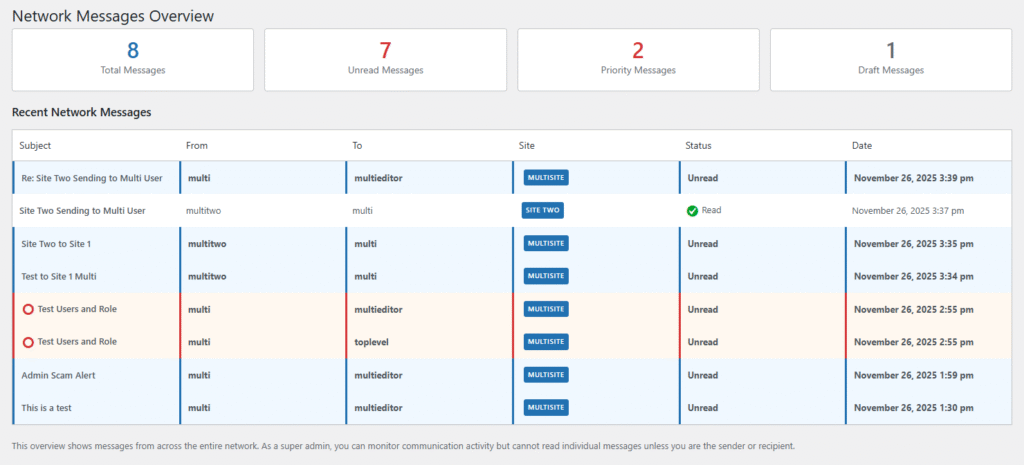
Task: Open message 'Admin Scam Alert'
Action: (x=58, y=376)
